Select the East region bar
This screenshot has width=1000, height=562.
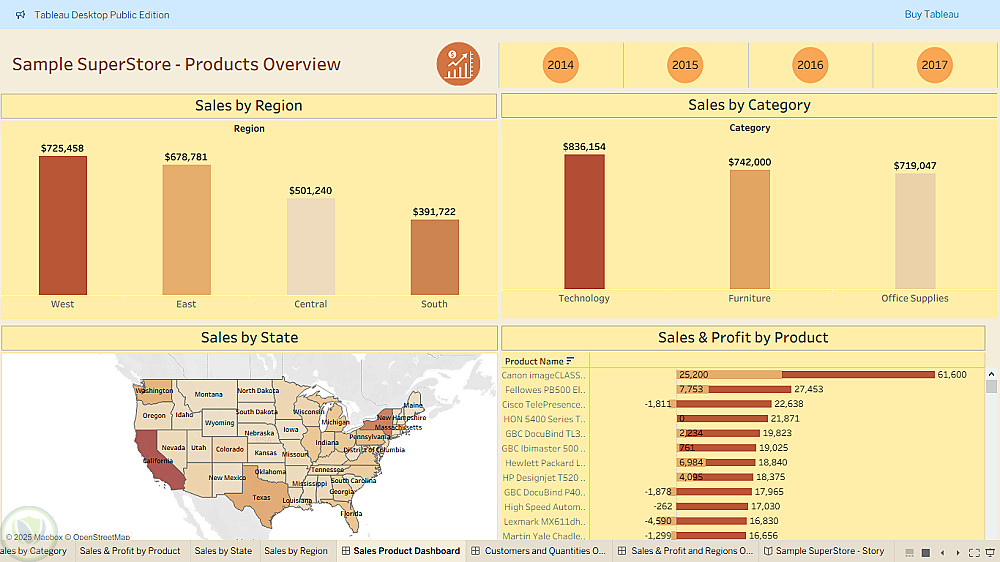[x=186, y=230]
